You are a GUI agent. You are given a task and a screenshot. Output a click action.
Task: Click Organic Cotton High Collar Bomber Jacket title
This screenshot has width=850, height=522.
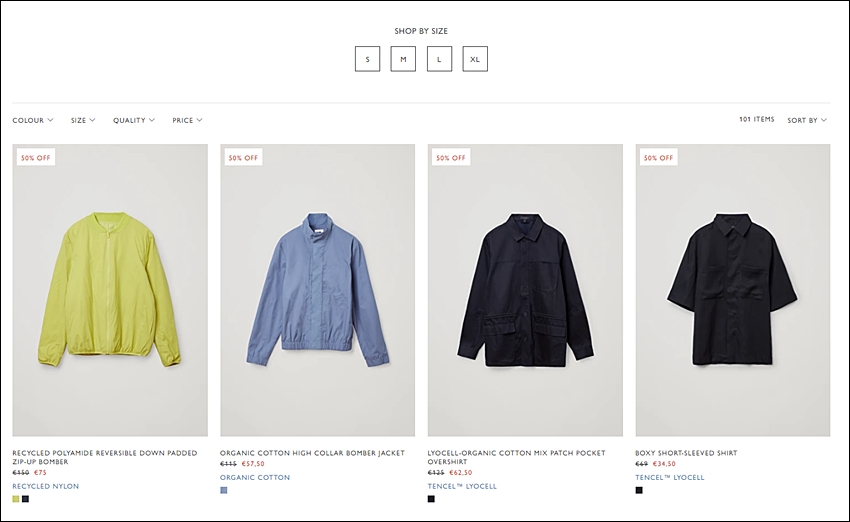[312, 453]
